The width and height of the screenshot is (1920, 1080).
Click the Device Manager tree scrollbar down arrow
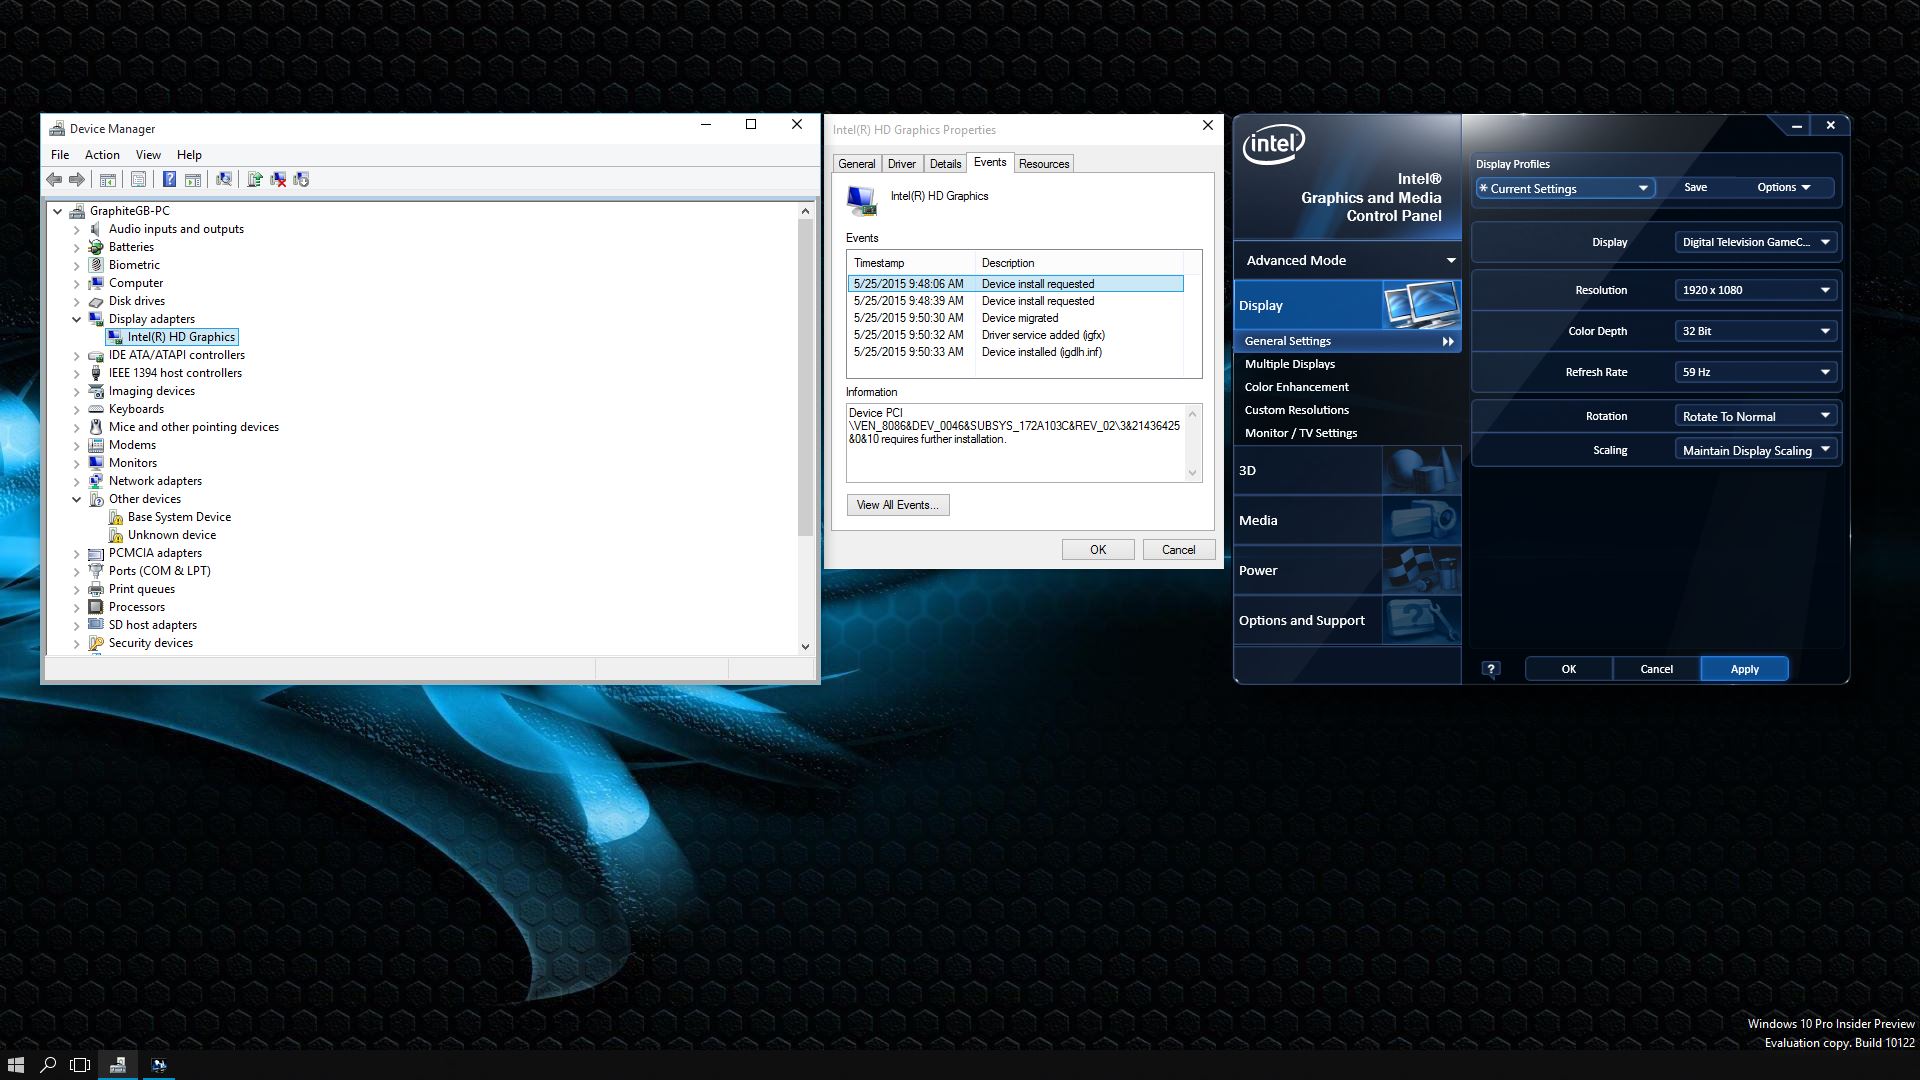point(805,647)
